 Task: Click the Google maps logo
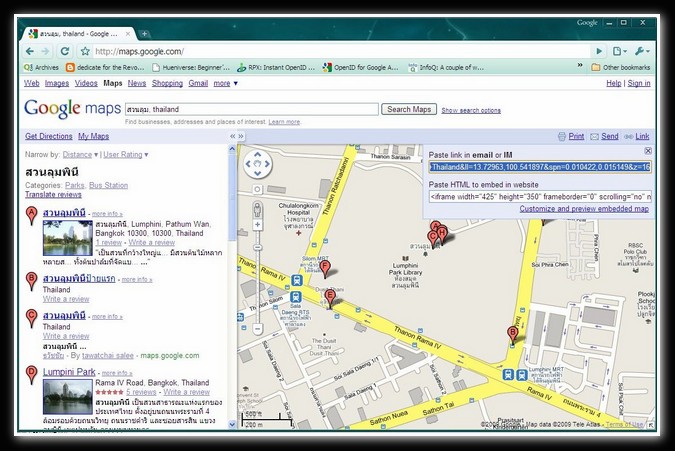(72, 108)
